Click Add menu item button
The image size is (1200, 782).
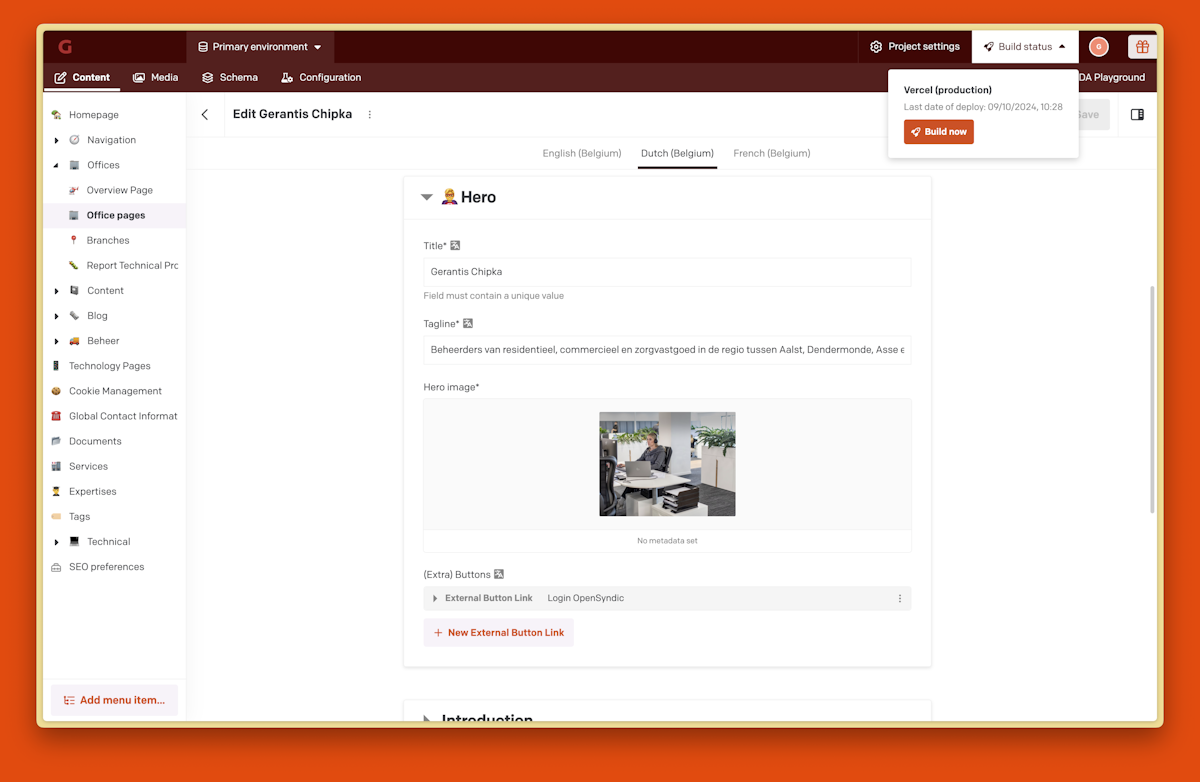coord(114,700)
